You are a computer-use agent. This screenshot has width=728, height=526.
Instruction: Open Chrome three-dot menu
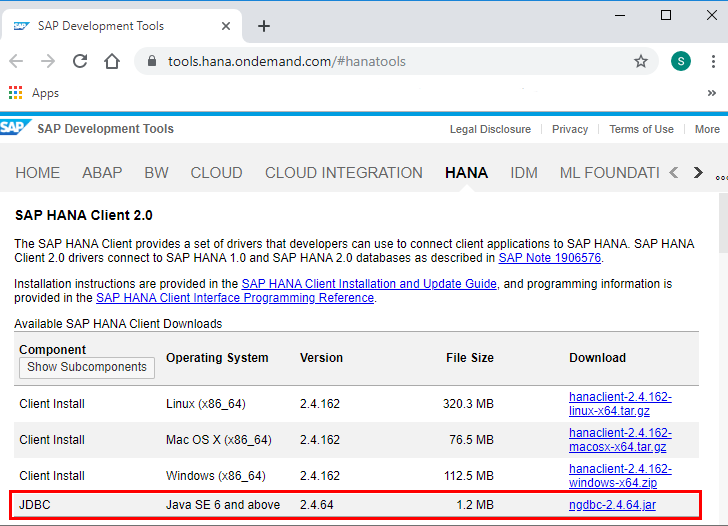click(x=712, y=61)
